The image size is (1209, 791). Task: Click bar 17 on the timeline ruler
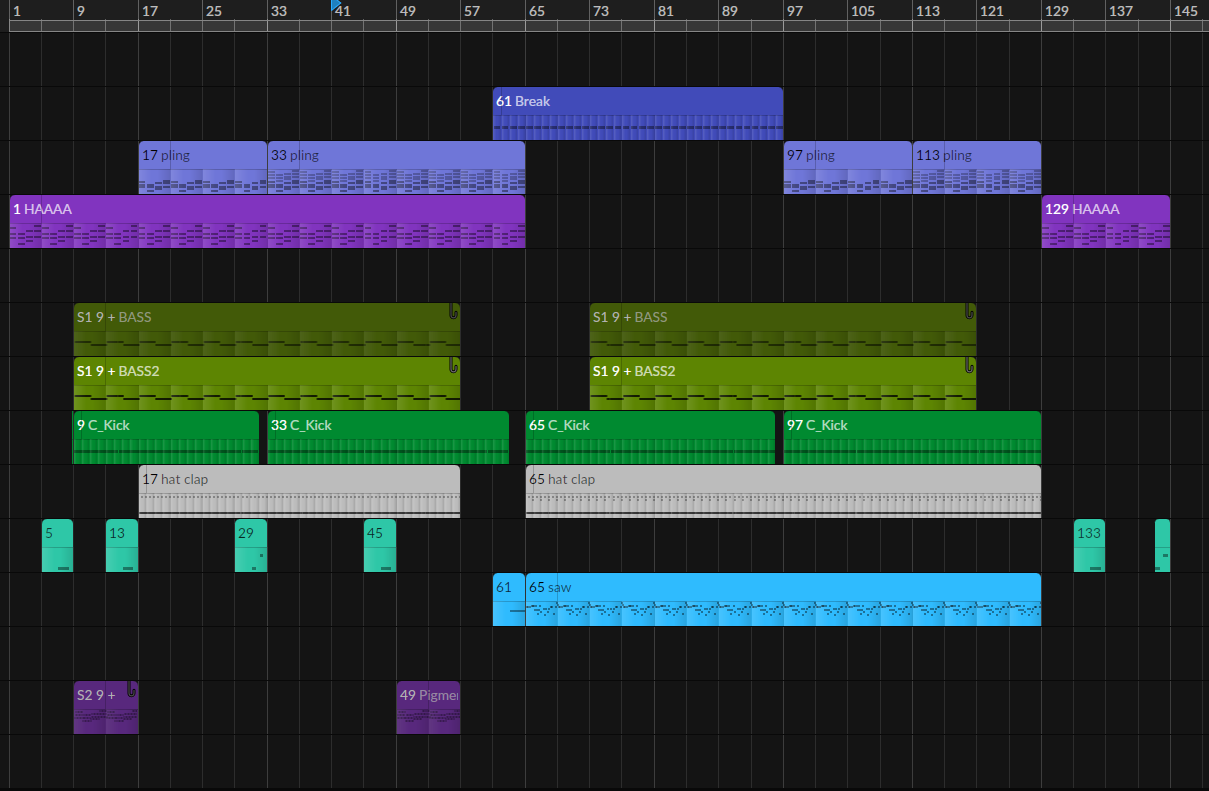pyautogui.click(x=149, y=11)
